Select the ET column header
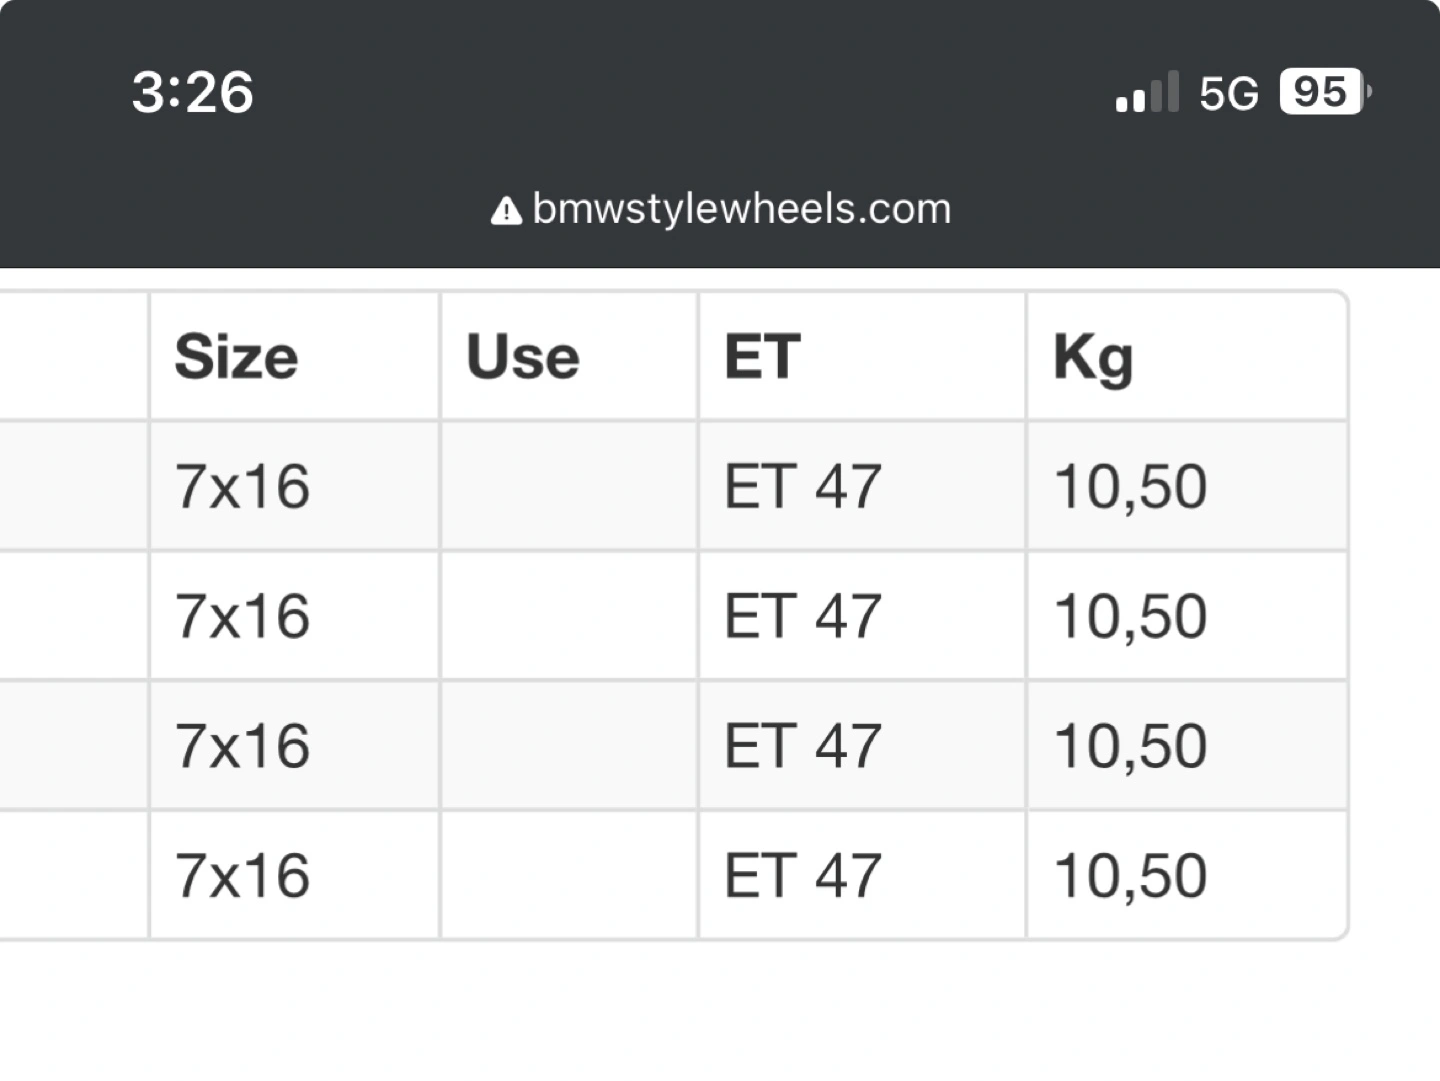This screenshot has width=1440, height=1081. (x=762, y=357)
